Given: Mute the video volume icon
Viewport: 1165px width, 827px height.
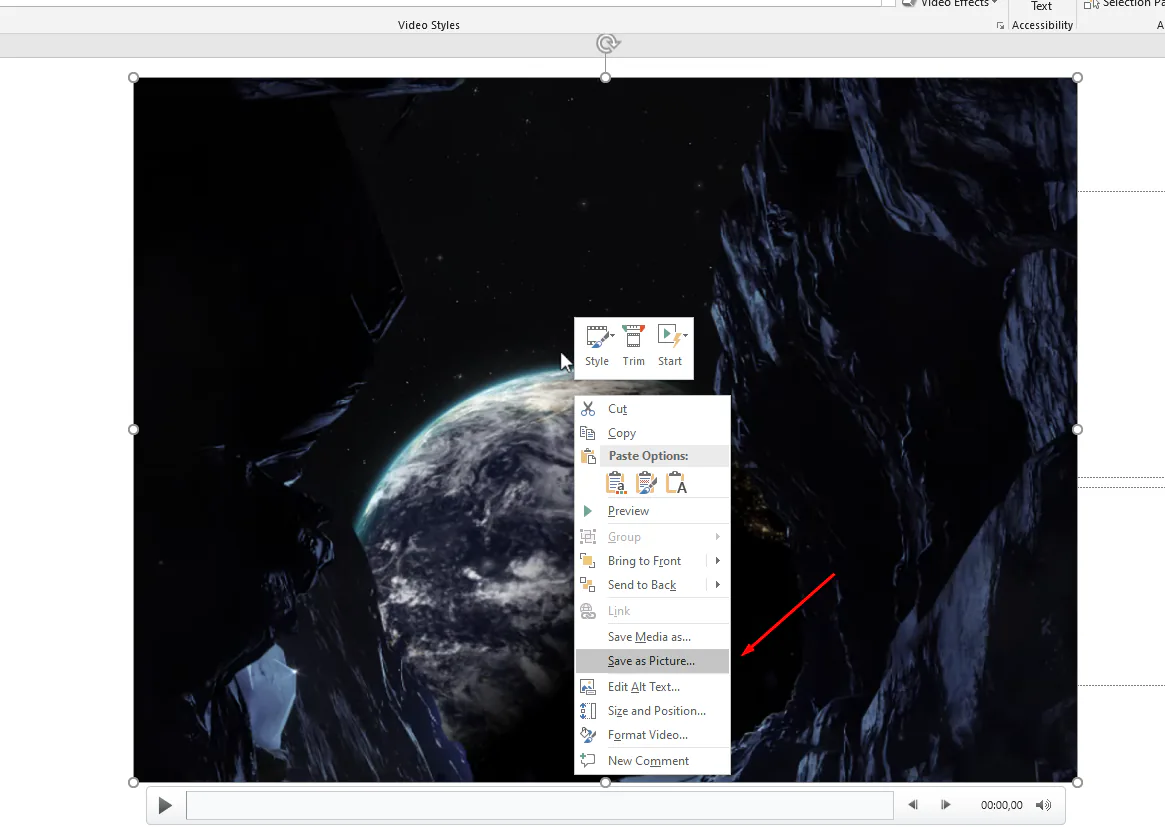Looking at the screenshot, I should [x=1044, y=805].
